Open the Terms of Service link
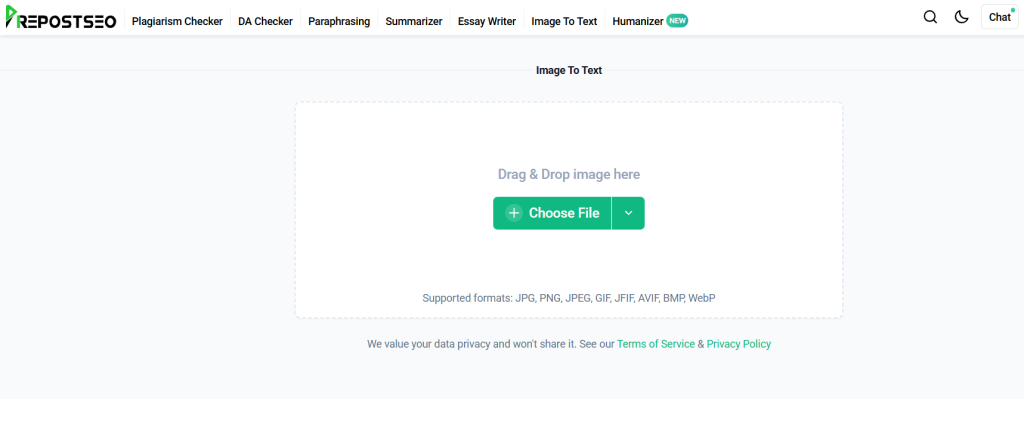The width and height of the screenshot is (1024, 424). click(656, 344)
